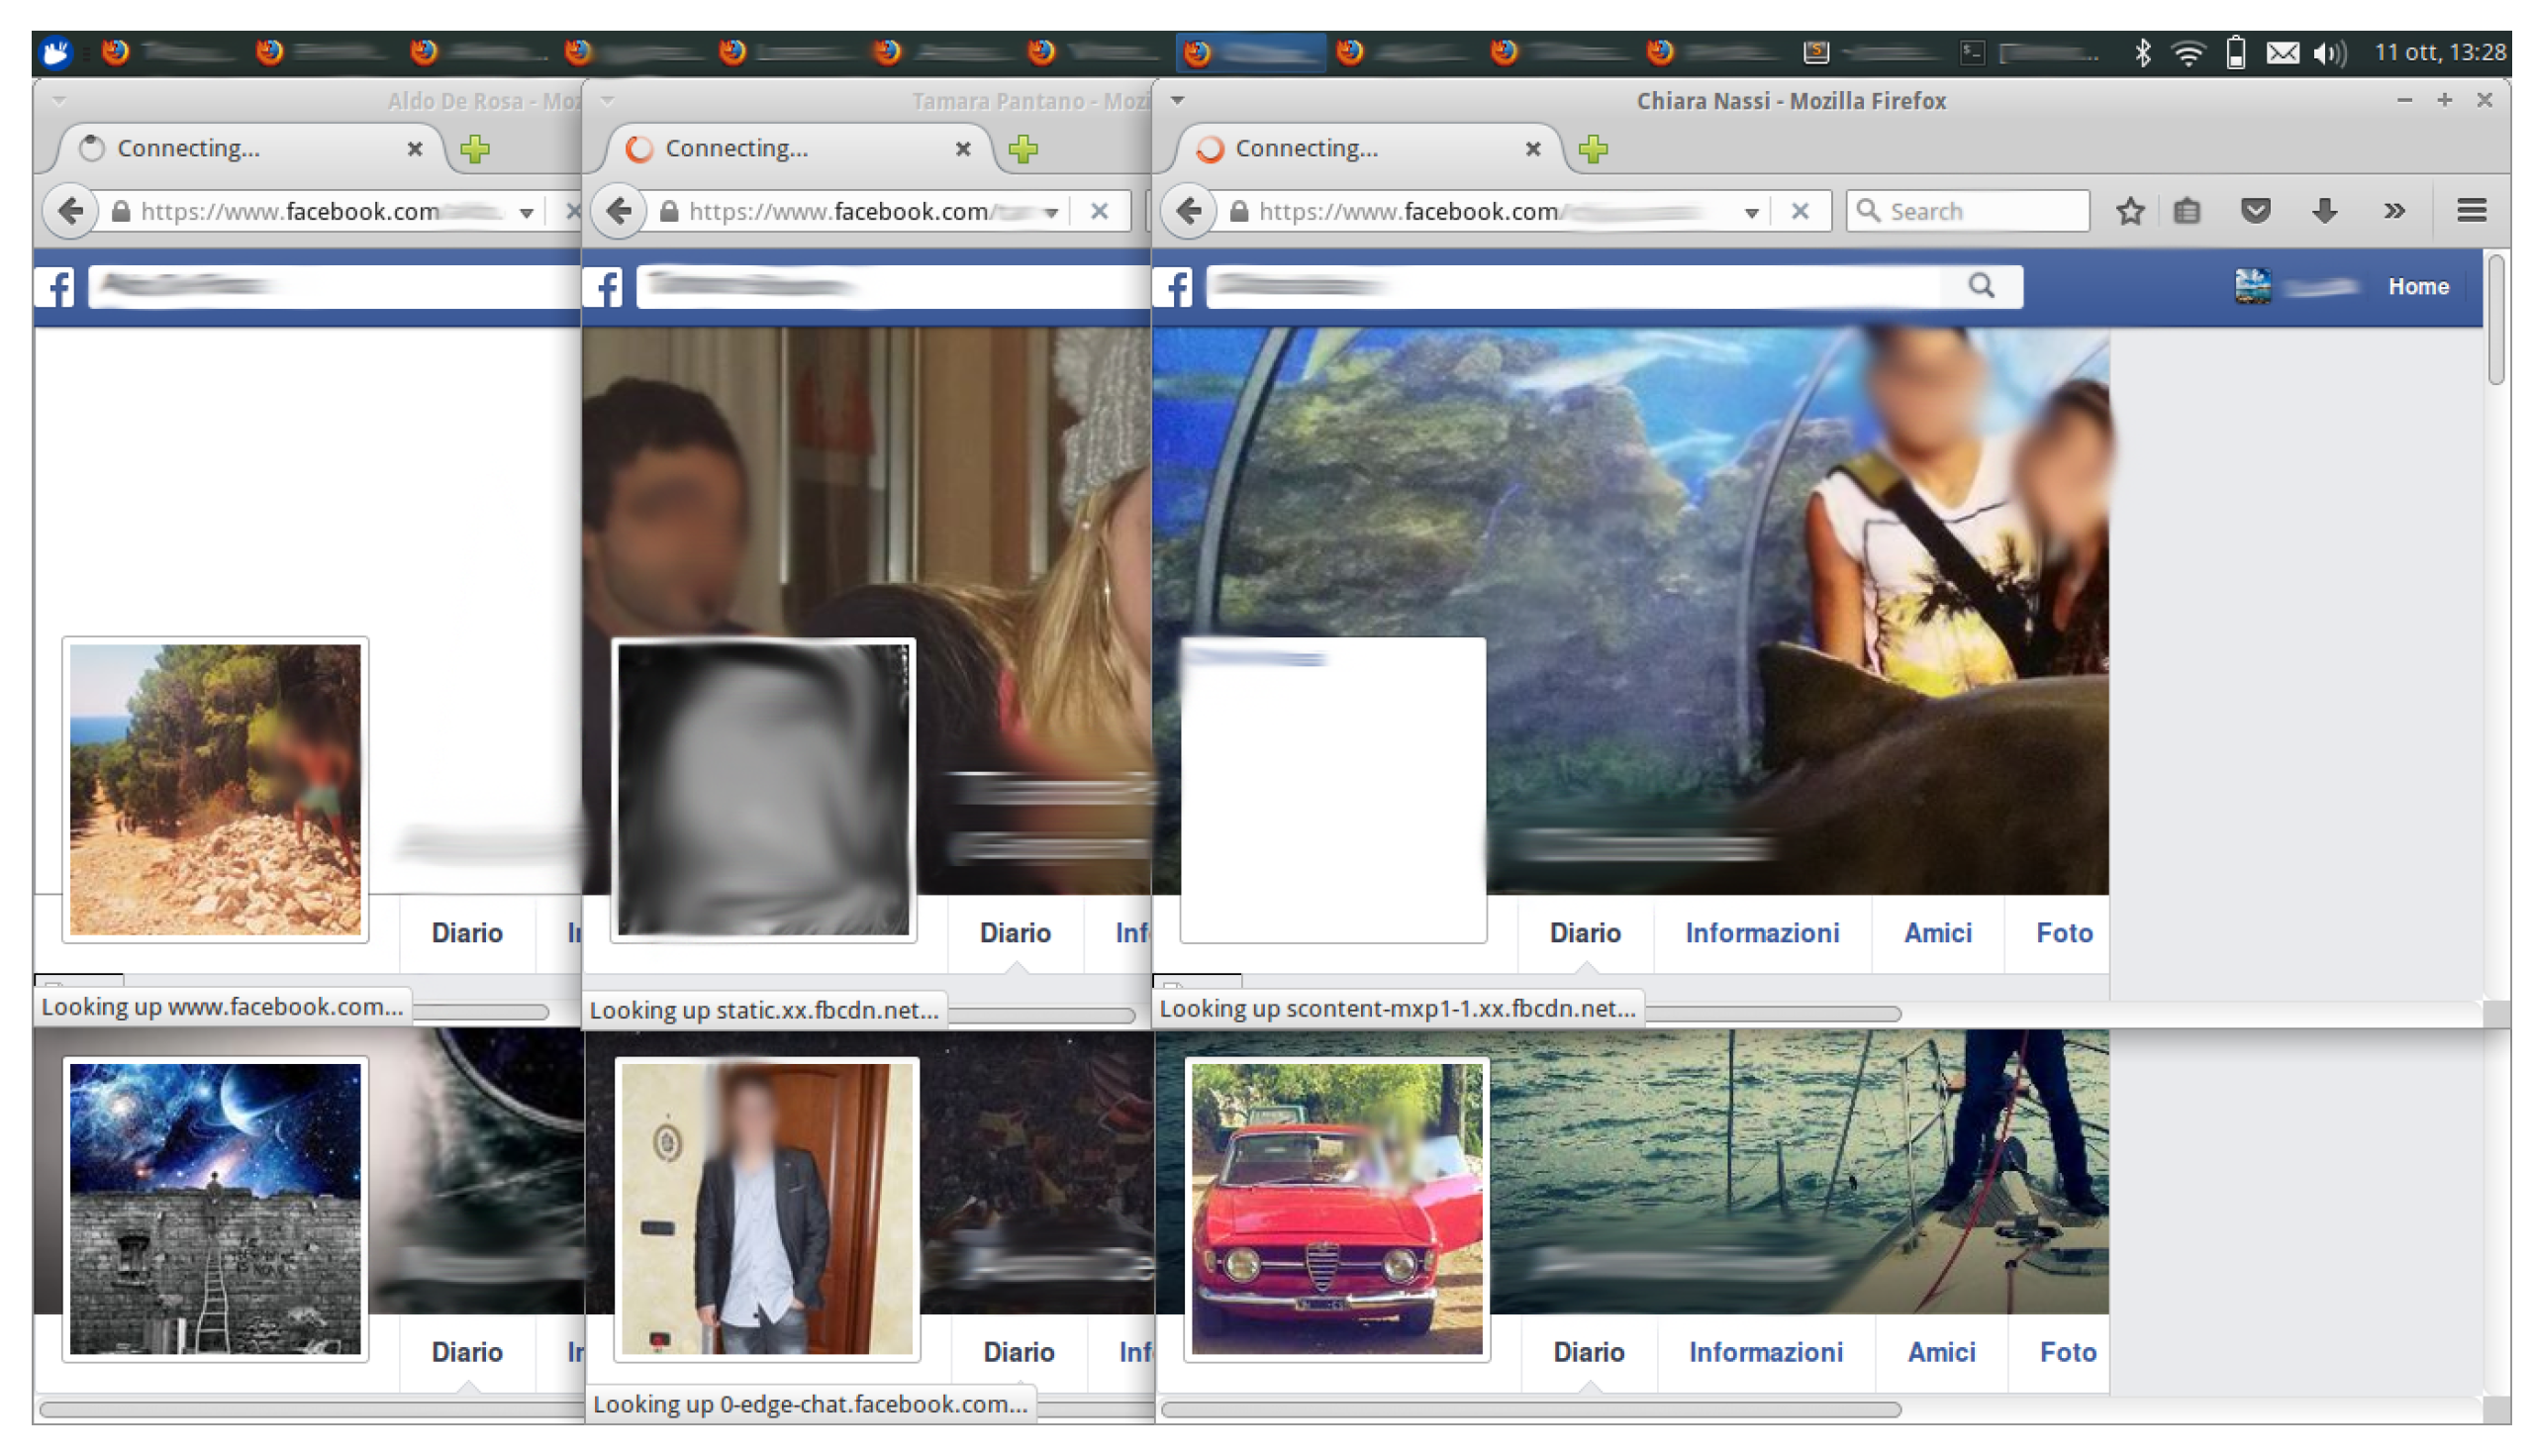The height and width of the screenshot is (1456, 2532).
Task: Save the current page to Pocket
Action: [x=2255, y=210]
